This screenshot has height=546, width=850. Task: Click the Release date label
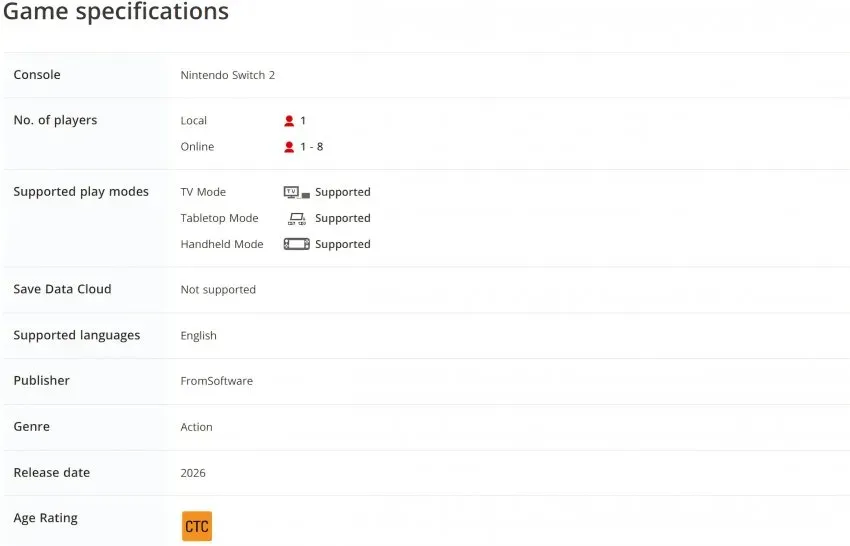(x=51, y=473)
